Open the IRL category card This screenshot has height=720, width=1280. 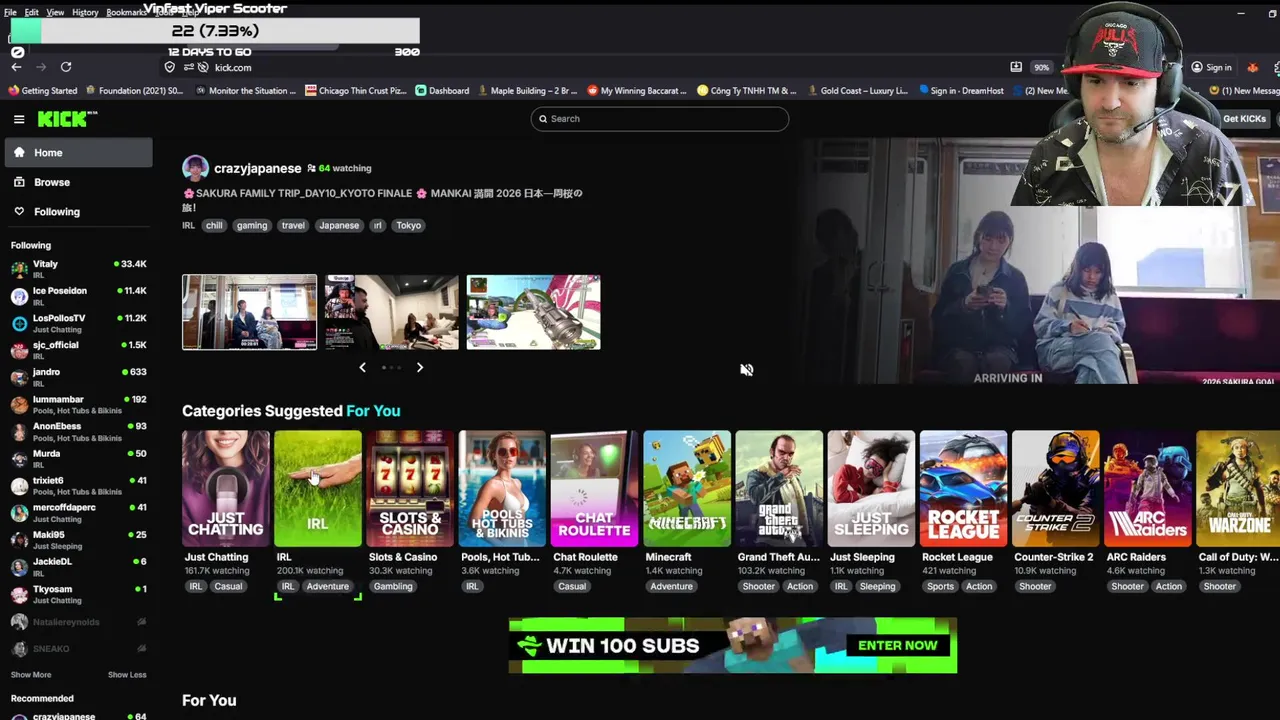click(x=318, y=489)
